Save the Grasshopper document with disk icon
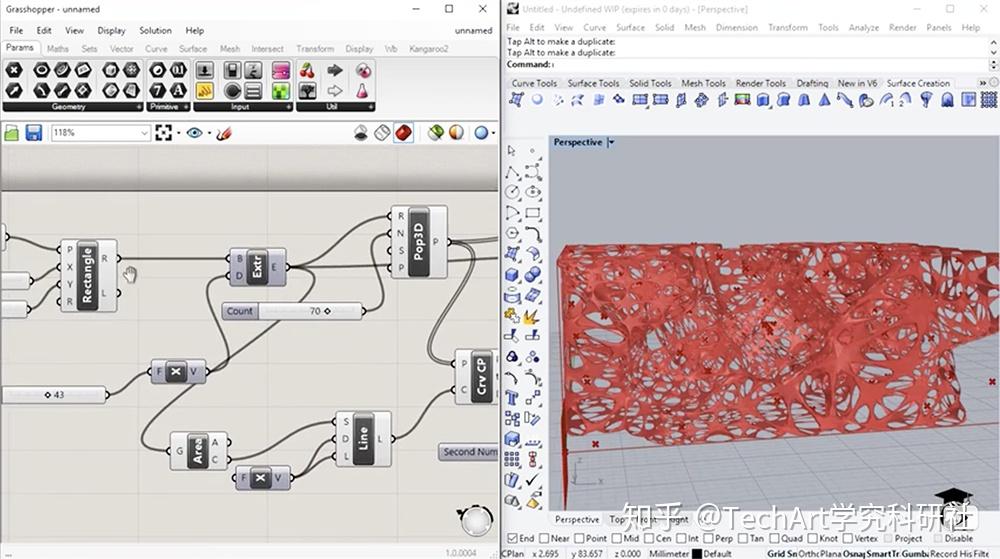The height and width of the screenshot is (559, 1000). coord(33,133)
